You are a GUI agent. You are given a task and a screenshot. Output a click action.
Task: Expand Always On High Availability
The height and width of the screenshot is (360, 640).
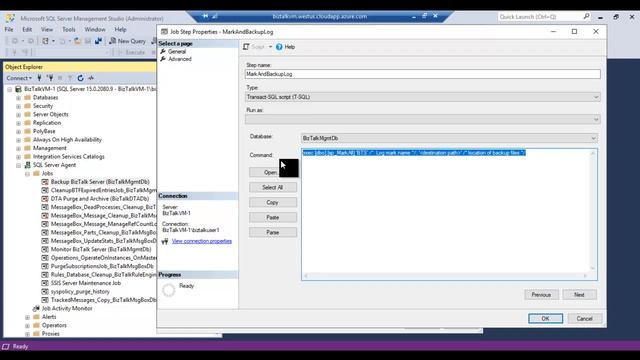click(18, 140)
